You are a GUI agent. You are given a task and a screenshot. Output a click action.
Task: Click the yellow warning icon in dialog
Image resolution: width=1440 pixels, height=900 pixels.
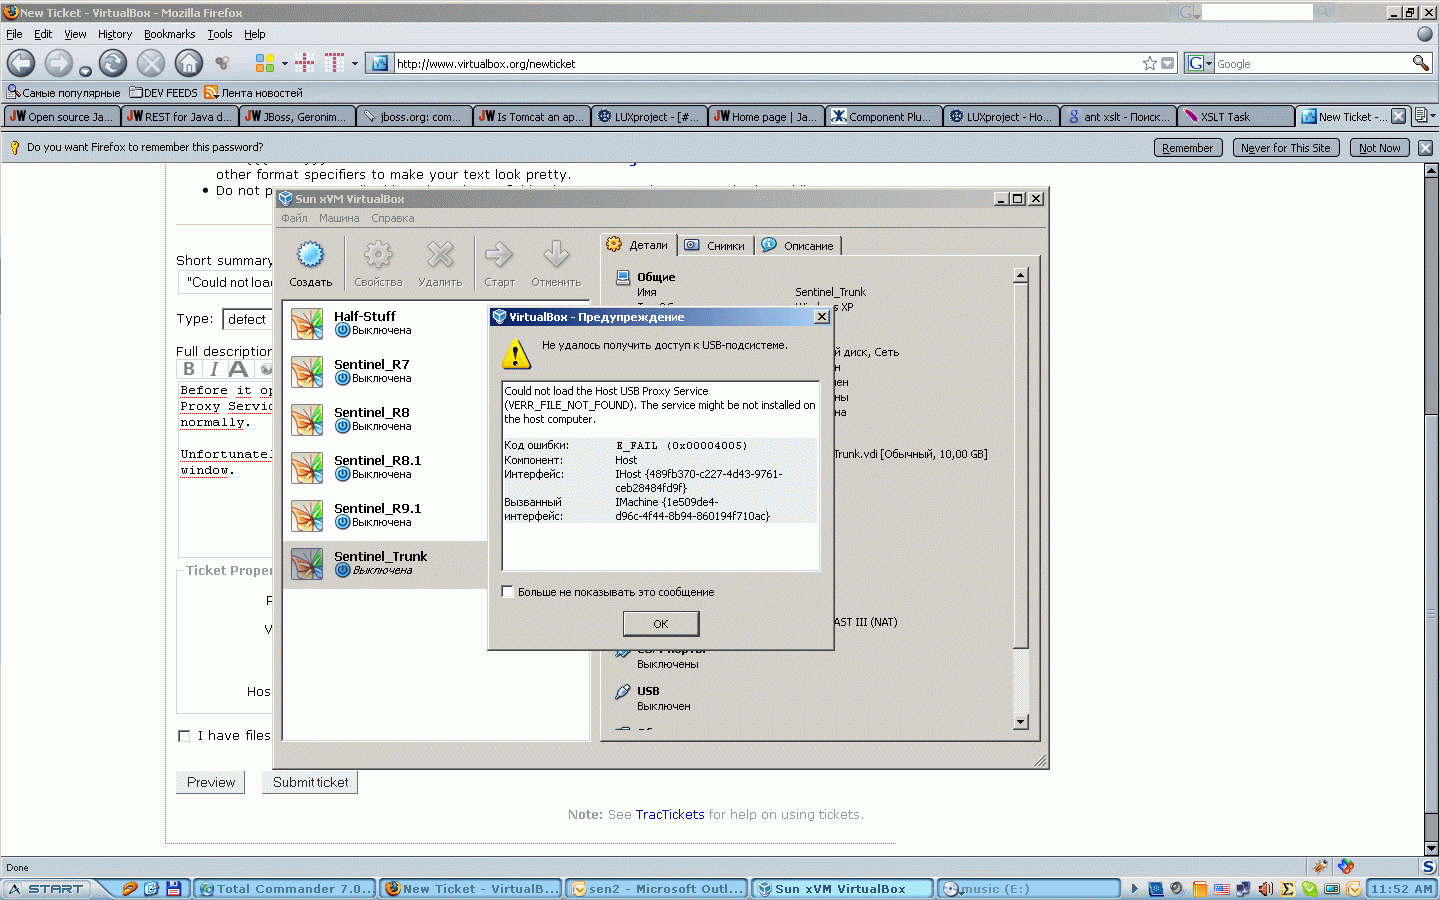pyautogui.click(x=516, y=353)
